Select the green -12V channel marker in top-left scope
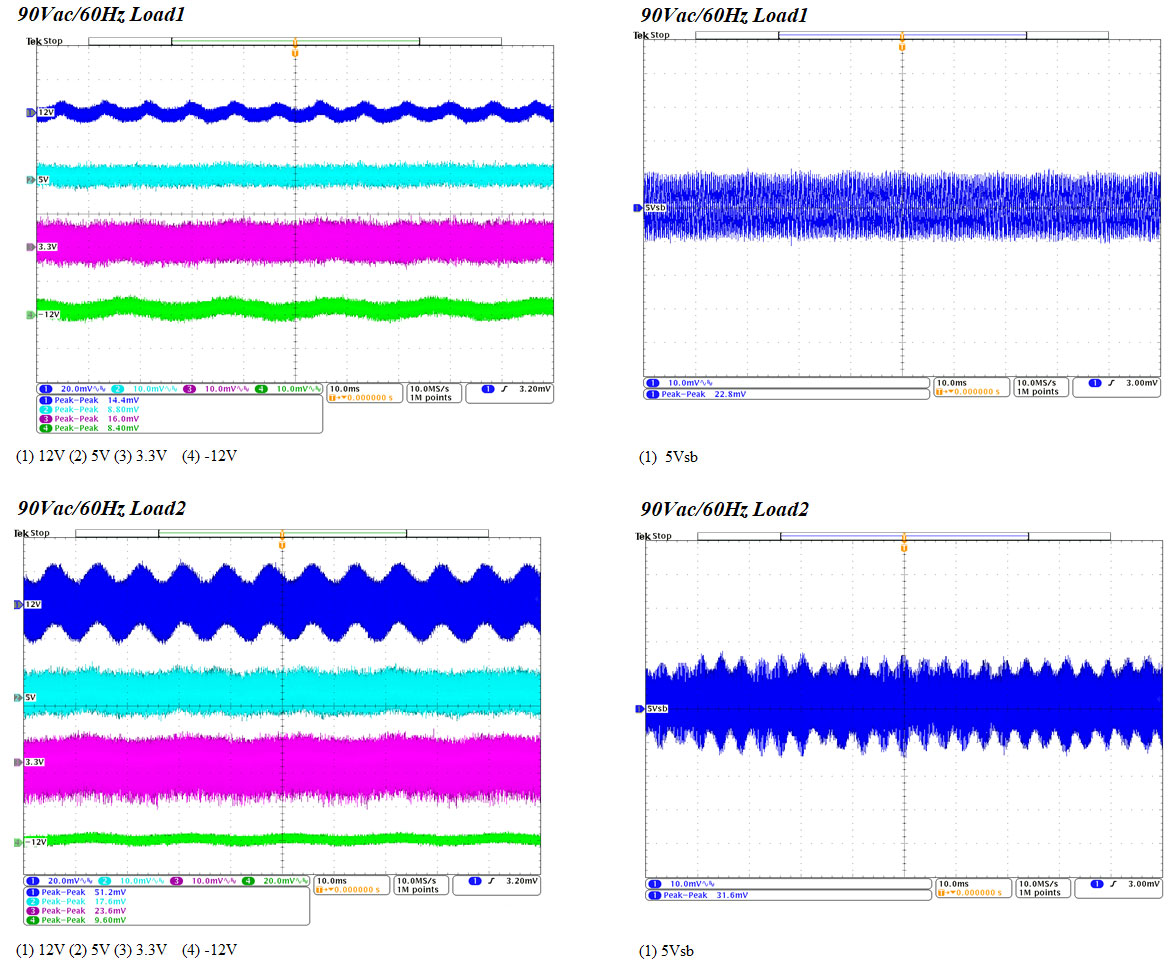This screenshot has height=963, width=1173. (x=45, y=314)
